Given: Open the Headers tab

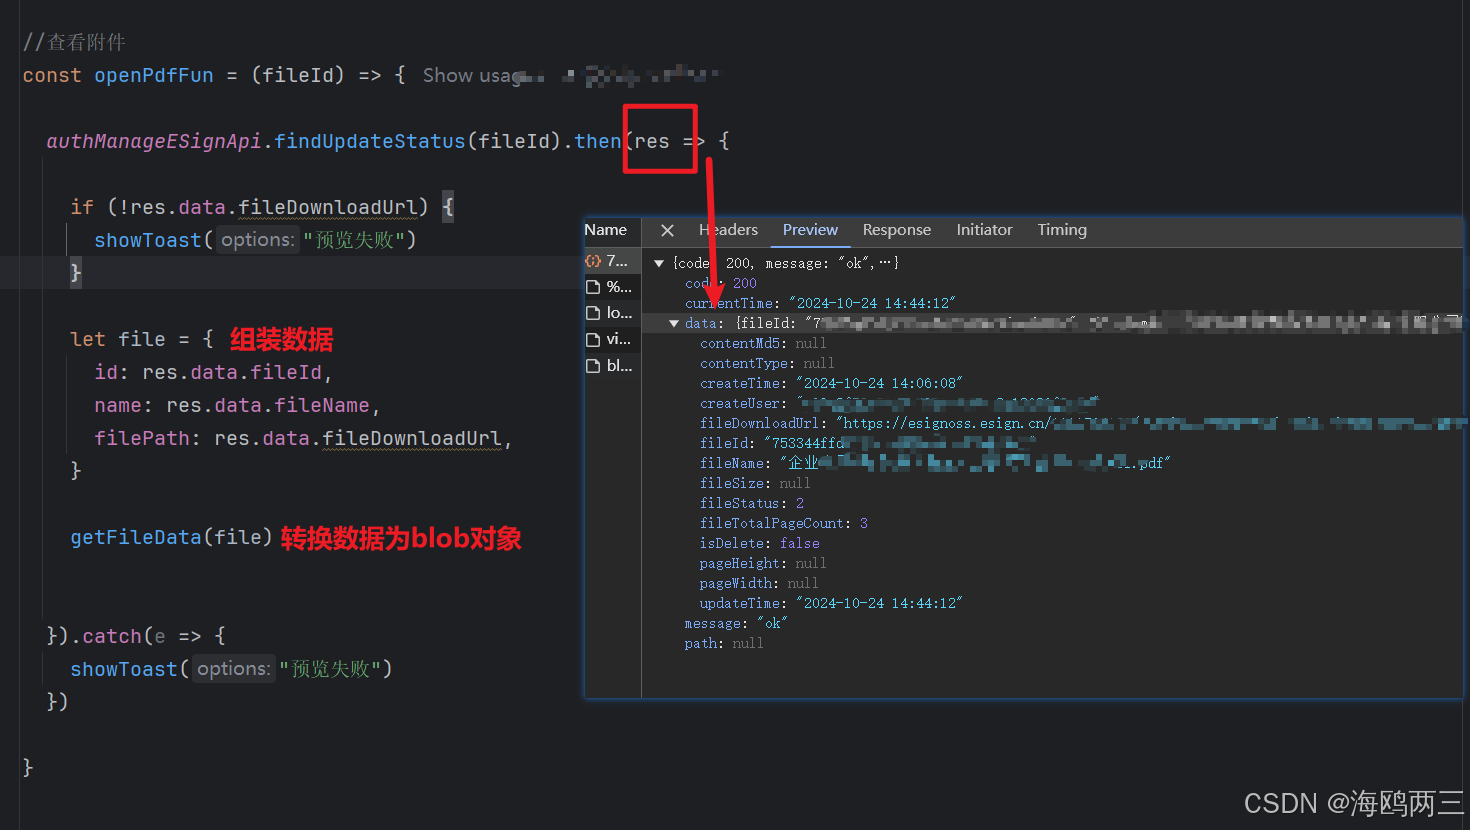Looking at the screenshot, I should click(728, 230).
